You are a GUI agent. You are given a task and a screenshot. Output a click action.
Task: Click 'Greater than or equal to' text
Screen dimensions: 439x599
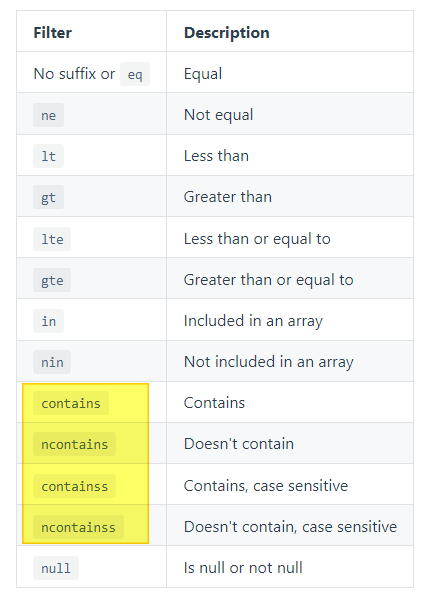[268, 280]
